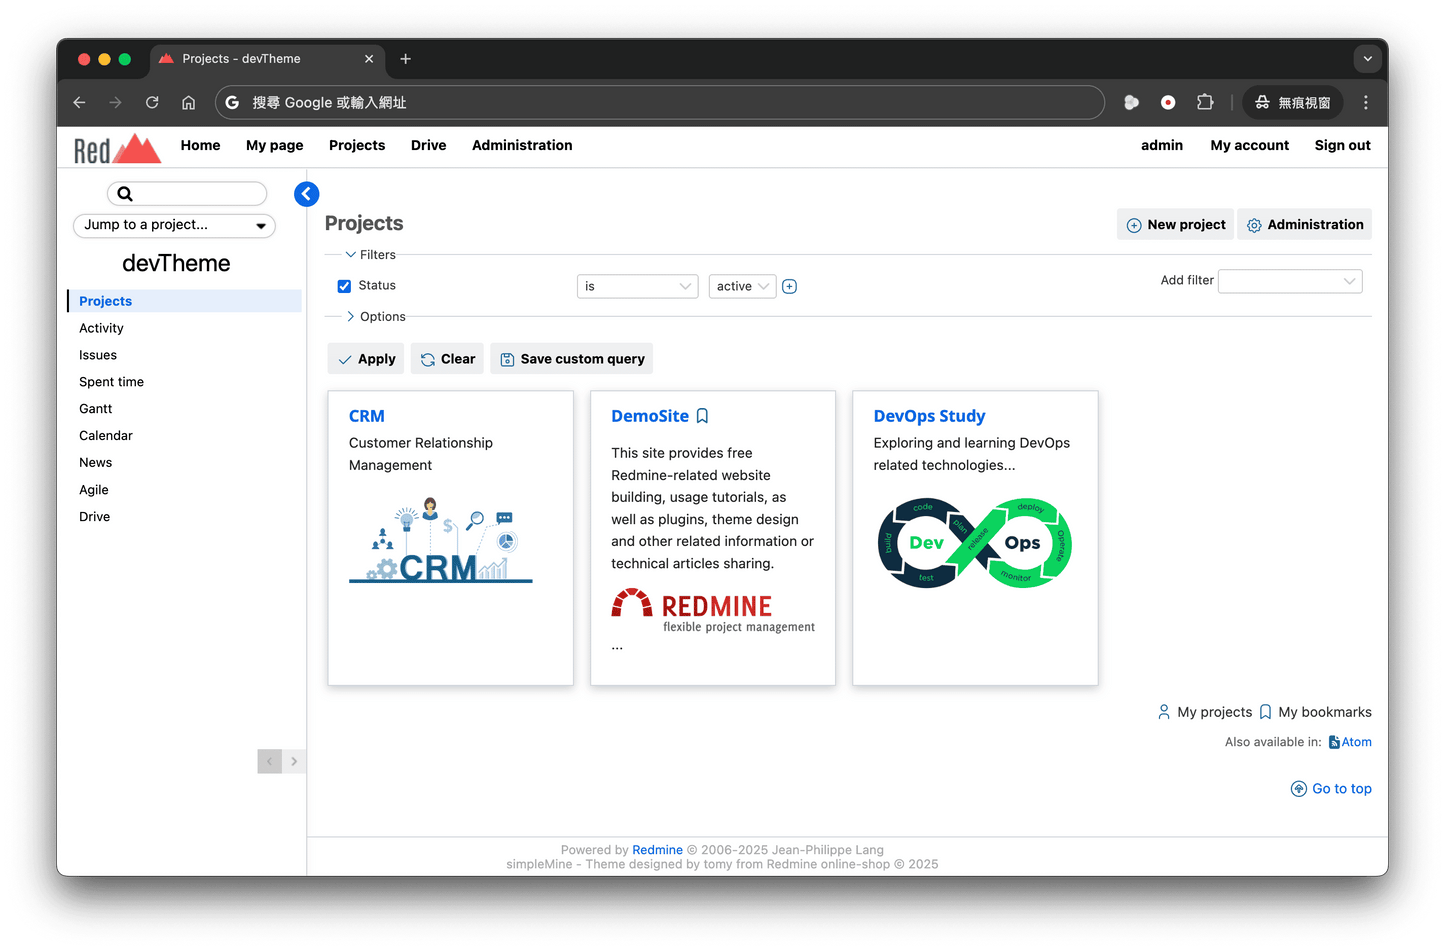
Task: Open the Add filter dropdown
Action: 1289,281
